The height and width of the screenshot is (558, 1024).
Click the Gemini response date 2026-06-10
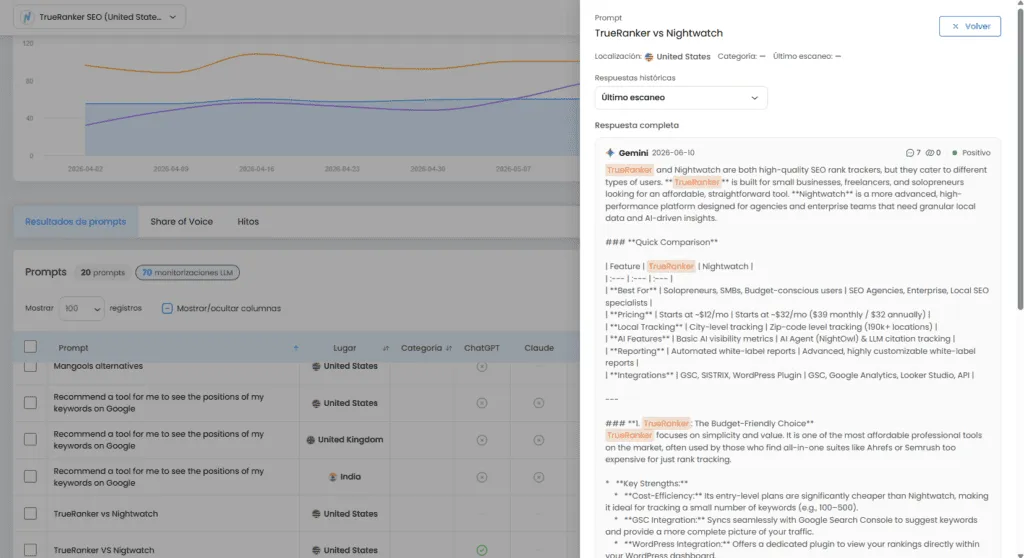click(x=673, y=153)
